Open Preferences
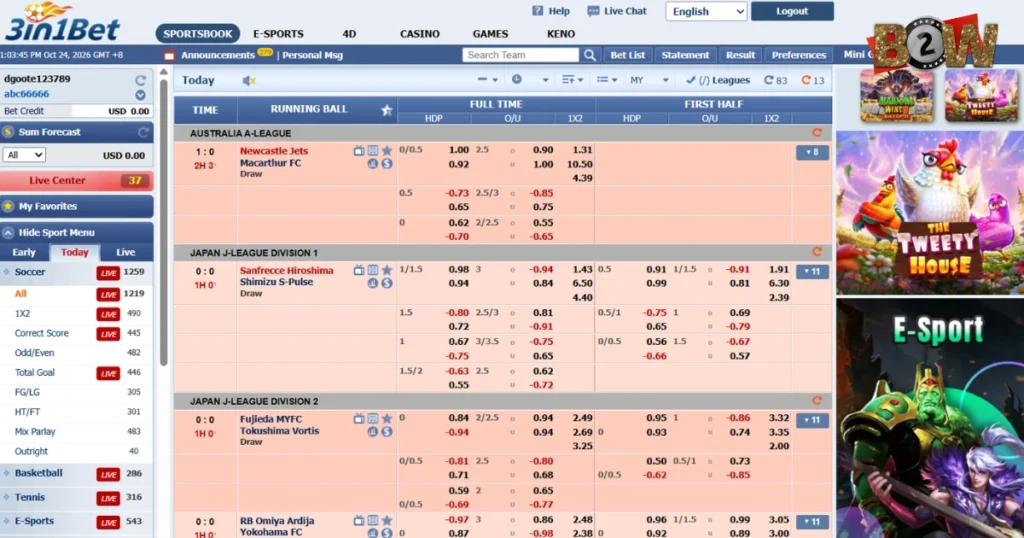Screen dimensions: 1024x538 (799, 55)
